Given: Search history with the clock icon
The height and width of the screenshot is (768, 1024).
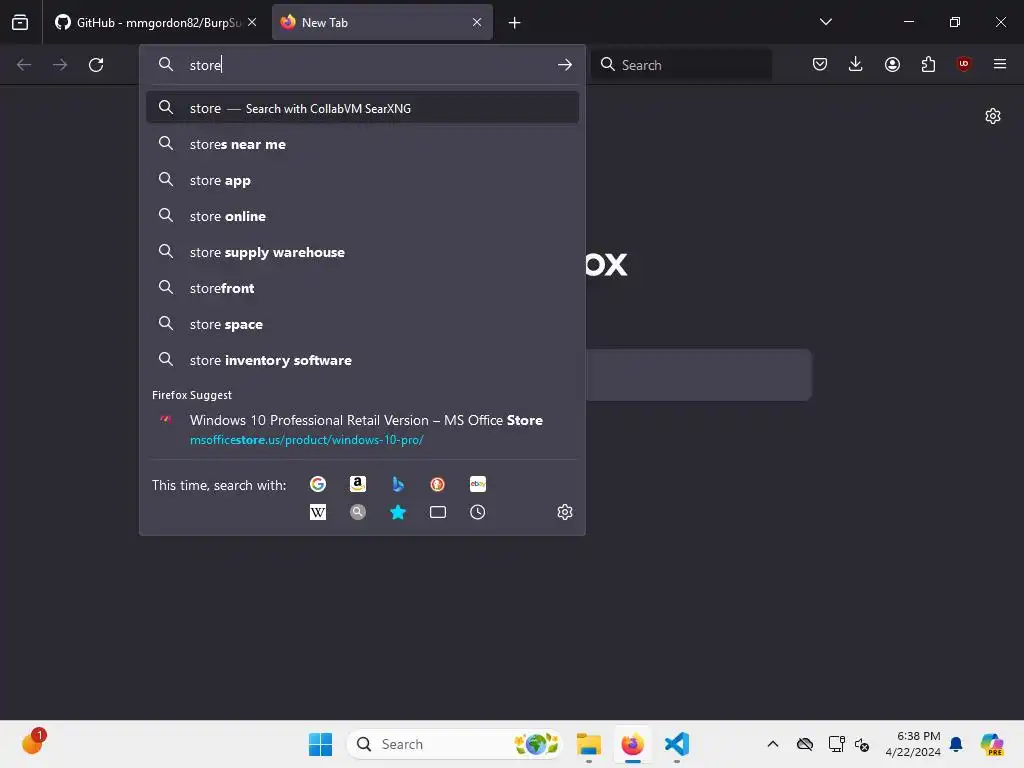Looking at the screenshot, I should [477, 512].
